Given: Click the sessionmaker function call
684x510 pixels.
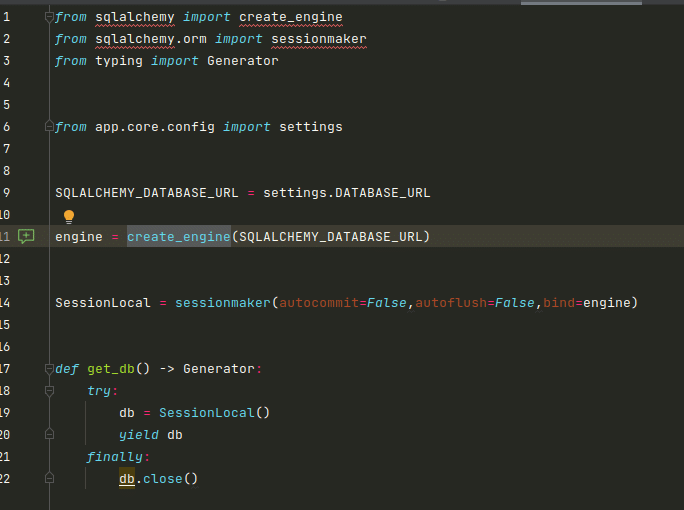Looking at the screenshot, I should coord(222,303).
